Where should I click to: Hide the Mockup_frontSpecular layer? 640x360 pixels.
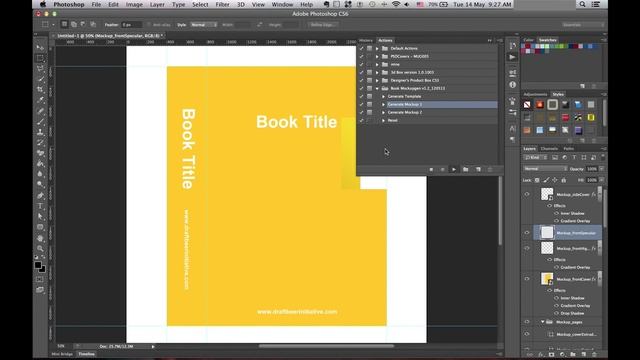coord(527,233)
